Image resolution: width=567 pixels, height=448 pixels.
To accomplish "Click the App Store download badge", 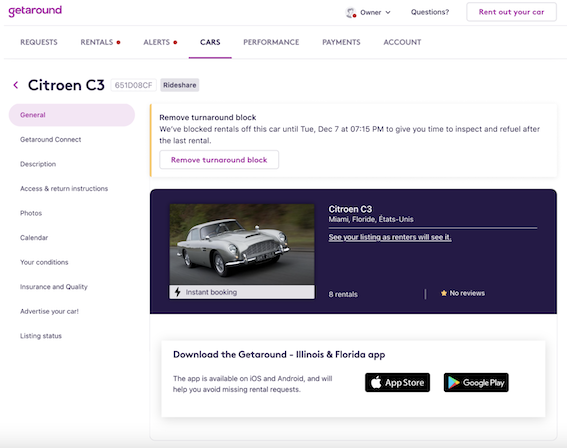I will [397, 383].
